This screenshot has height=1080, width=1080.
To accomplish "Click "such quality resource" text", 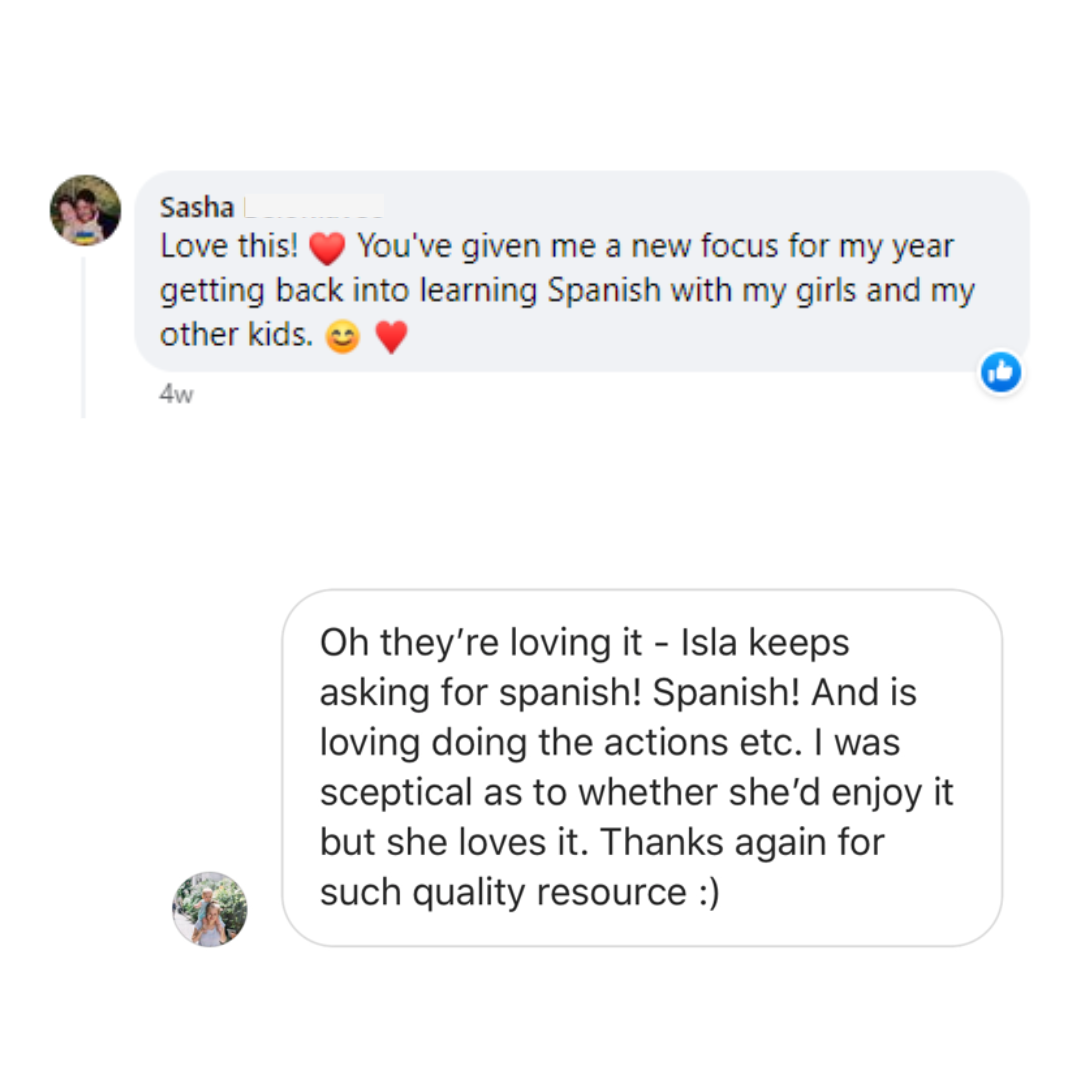I will pyautogui.click(x=502, y=892).
